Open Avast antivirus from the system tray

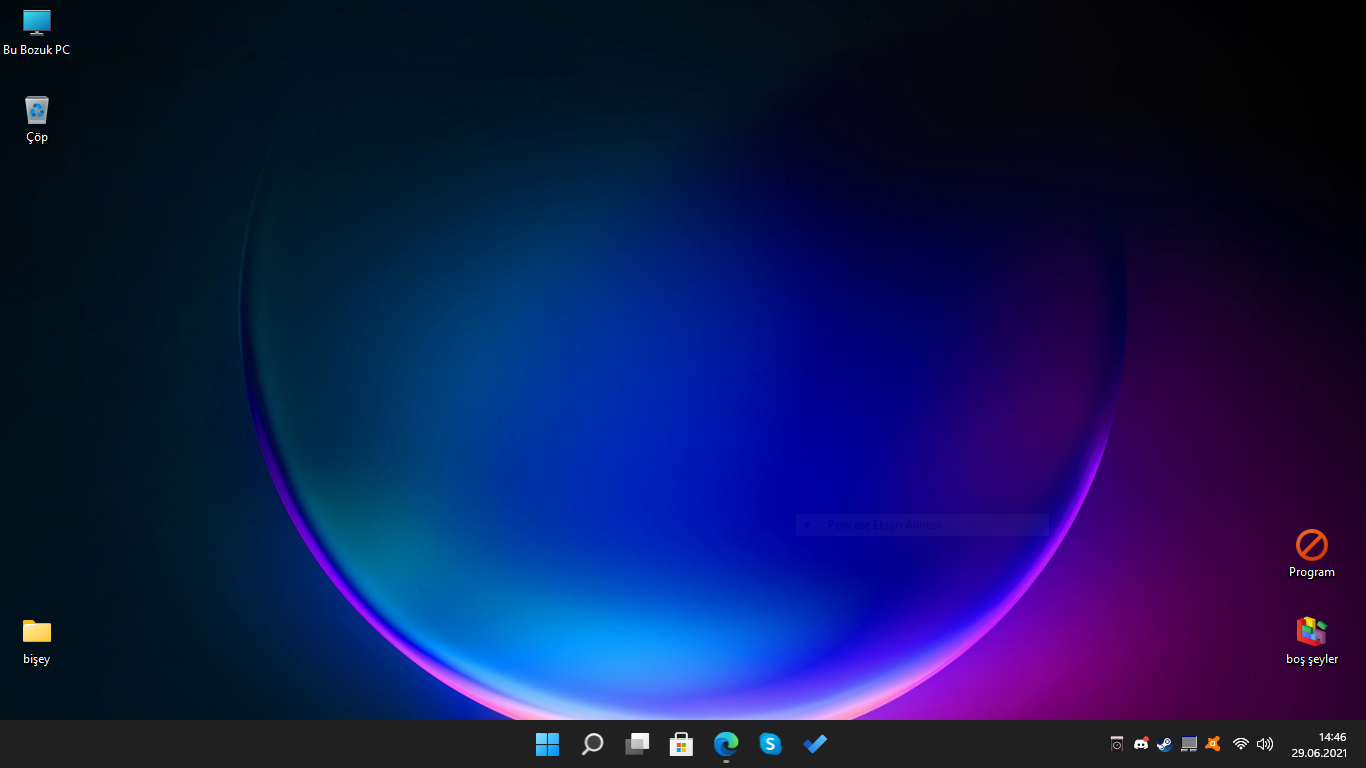pos(1213,744)
